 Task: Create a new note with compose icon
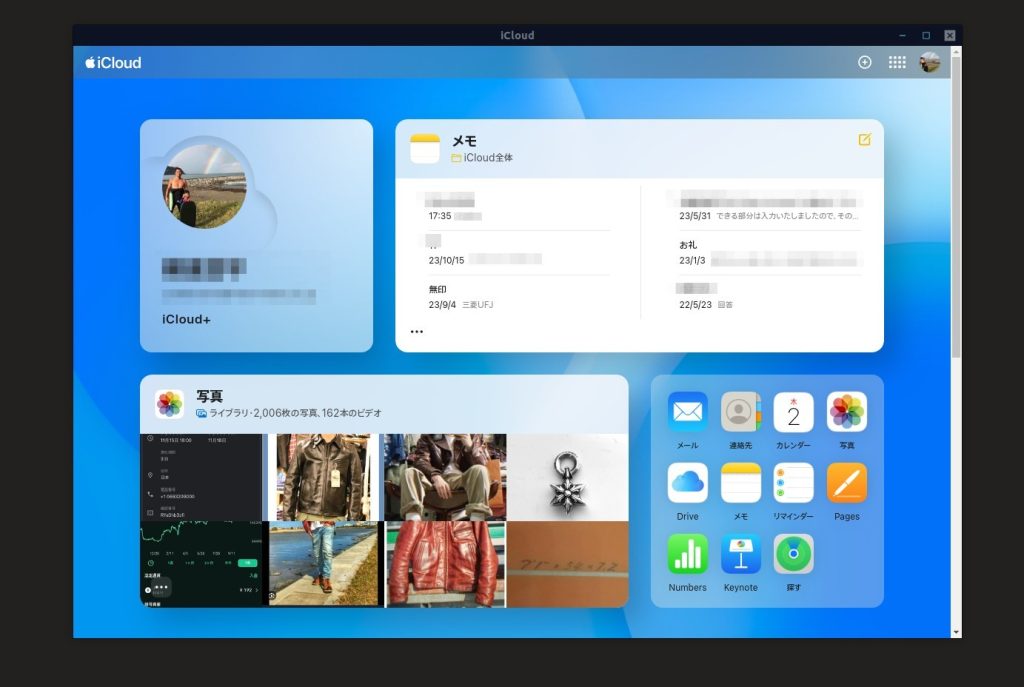(865, 139)
